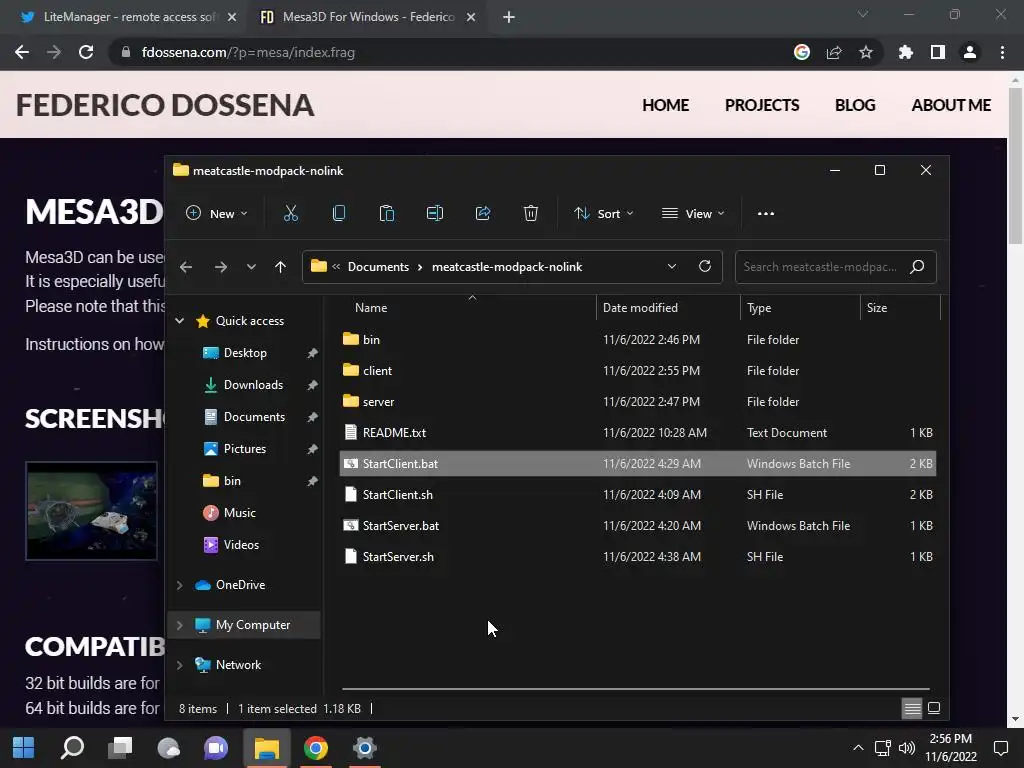Open Task View on taskbar
The width and height of the screenshot is (1024, 768).
[120, 748]
